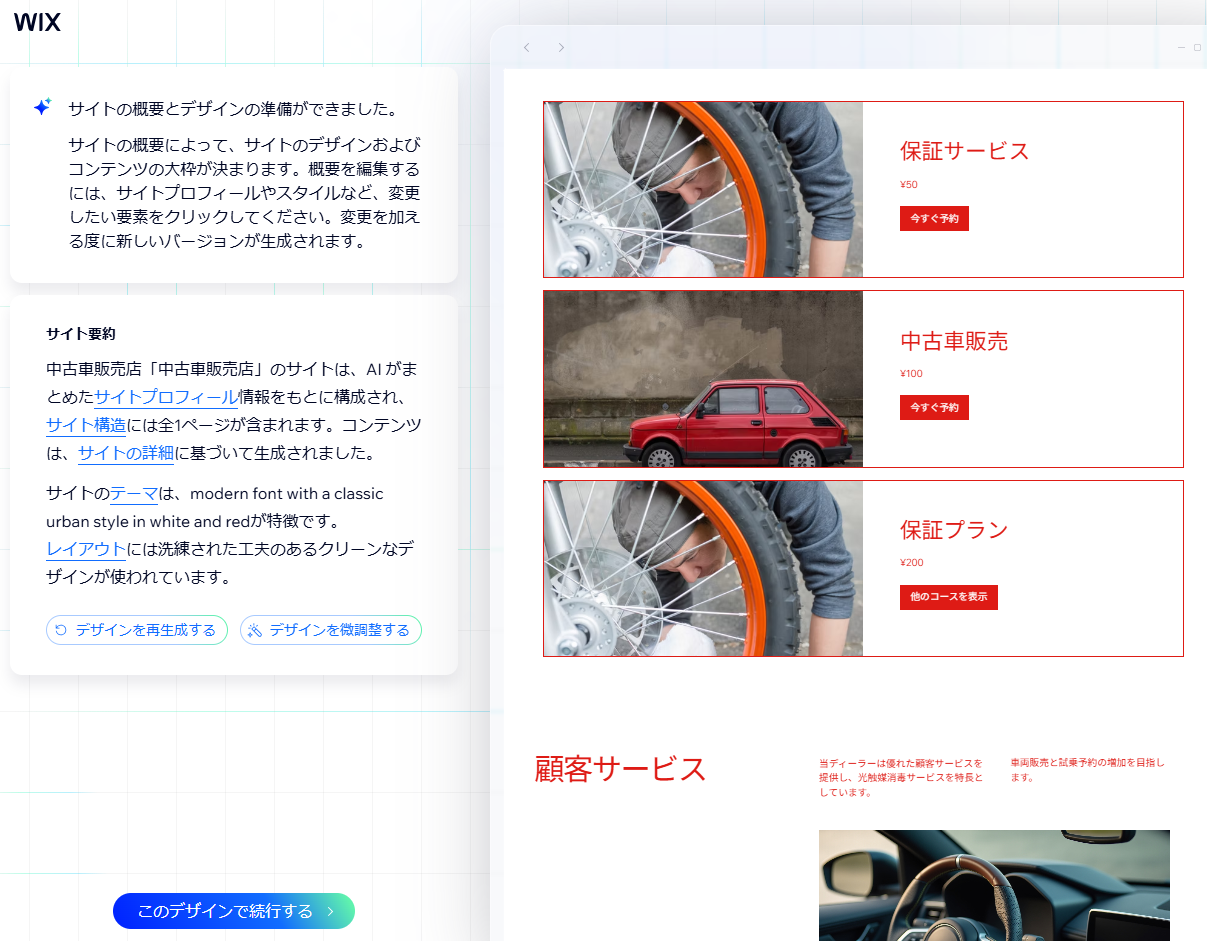The width and height of the screenshot is (1207, 941).
Task: Select the tweak icon in デザインを微調整する
Action: pos(253,630)
